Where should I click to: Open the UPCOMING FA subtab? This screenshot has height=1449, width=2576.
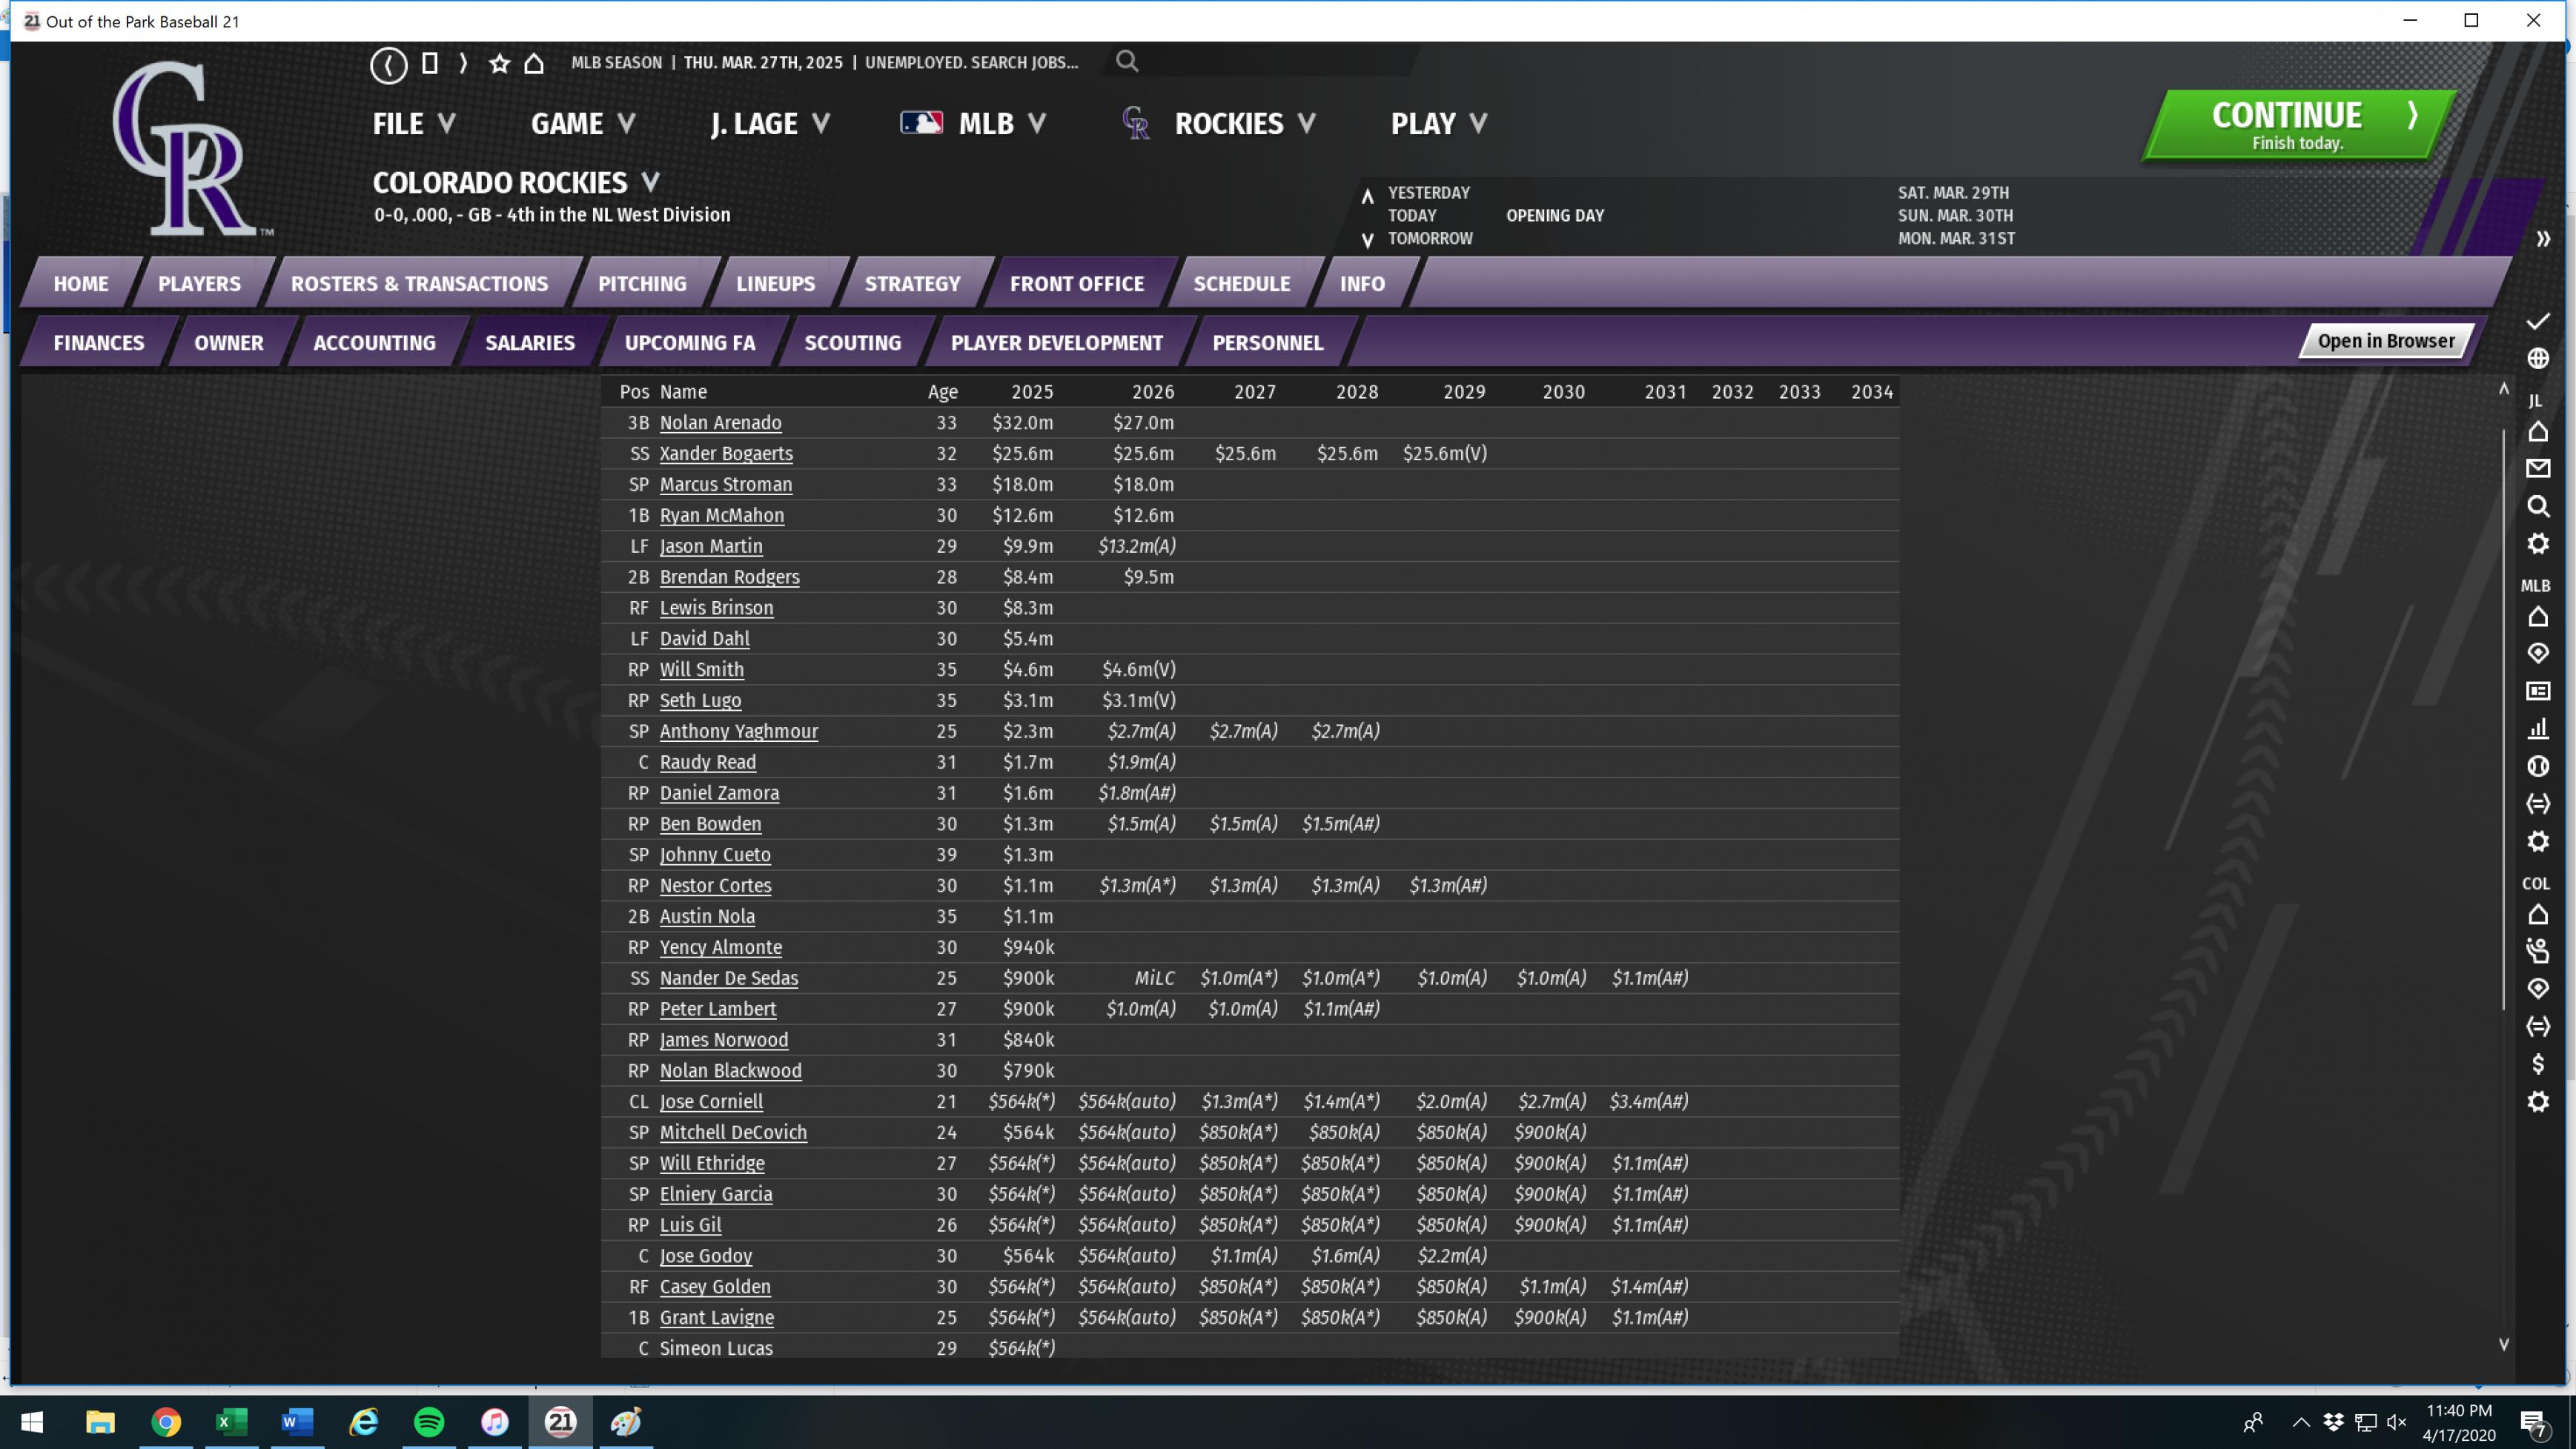(x=689, y=343)
